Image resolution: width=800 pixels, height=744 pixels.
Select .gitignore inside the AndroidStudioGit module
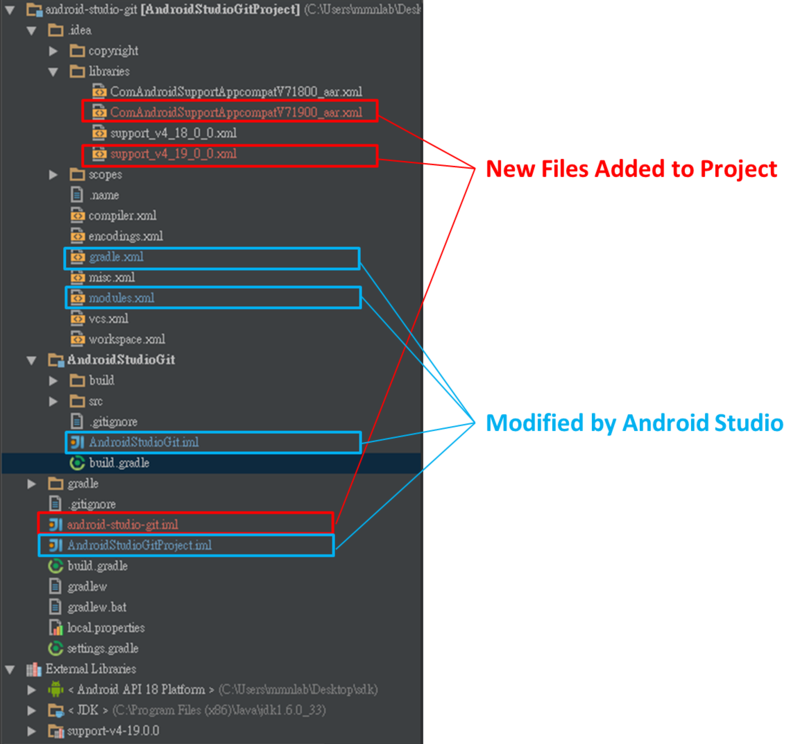point(113,422)
